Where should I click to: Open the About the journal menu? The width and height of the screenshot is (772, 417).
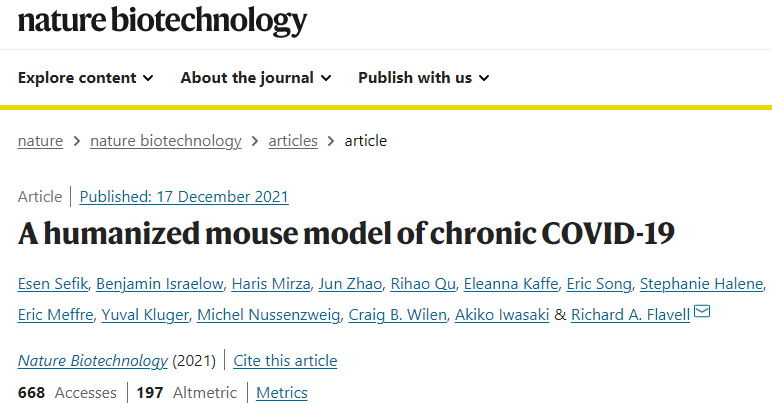(x=256, y=78)
